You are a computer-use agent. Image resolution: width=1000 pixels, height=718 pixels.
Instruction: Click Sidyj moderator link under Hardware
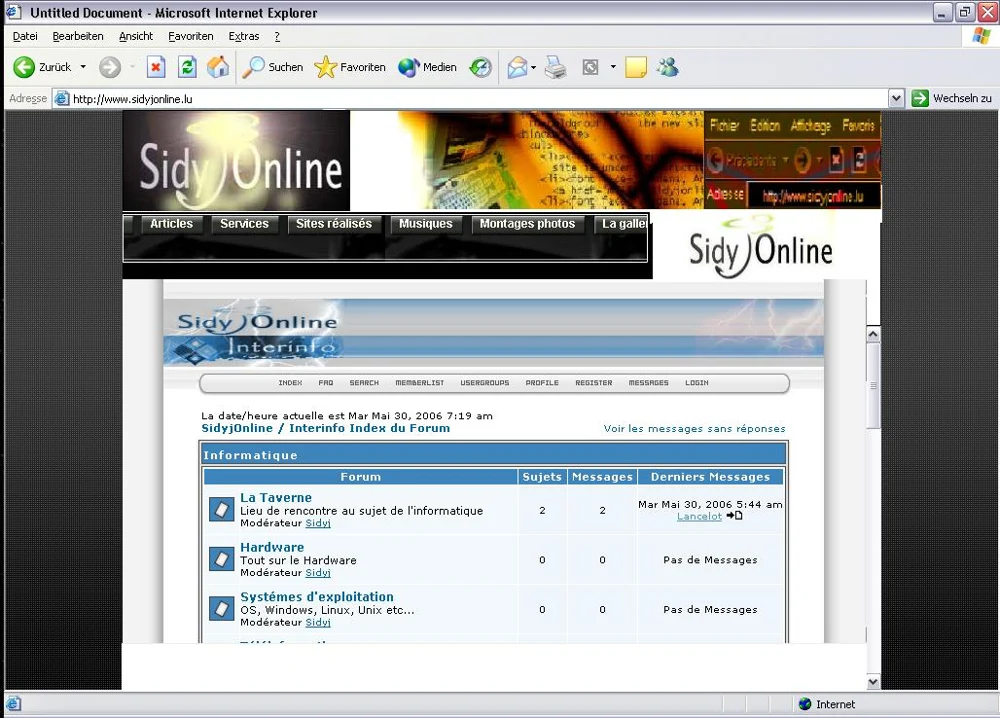[x=318, y=573]
